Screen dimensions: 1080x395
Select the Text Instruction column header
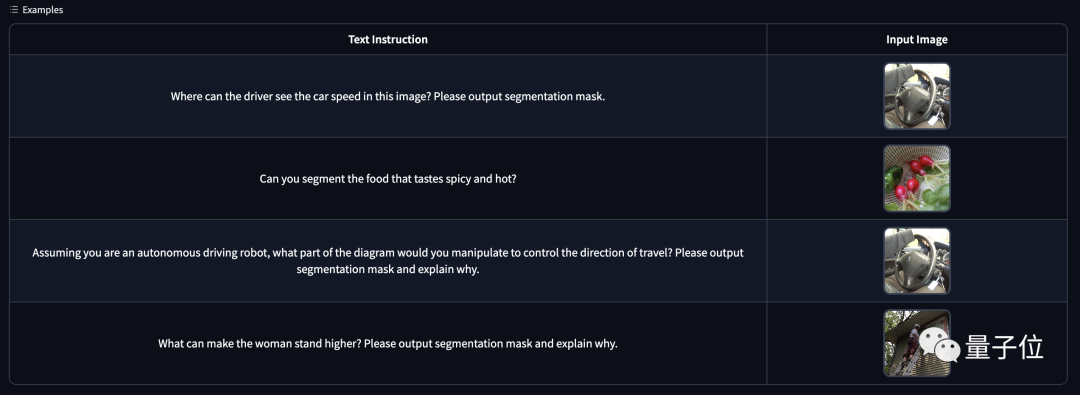click(388, 39)
